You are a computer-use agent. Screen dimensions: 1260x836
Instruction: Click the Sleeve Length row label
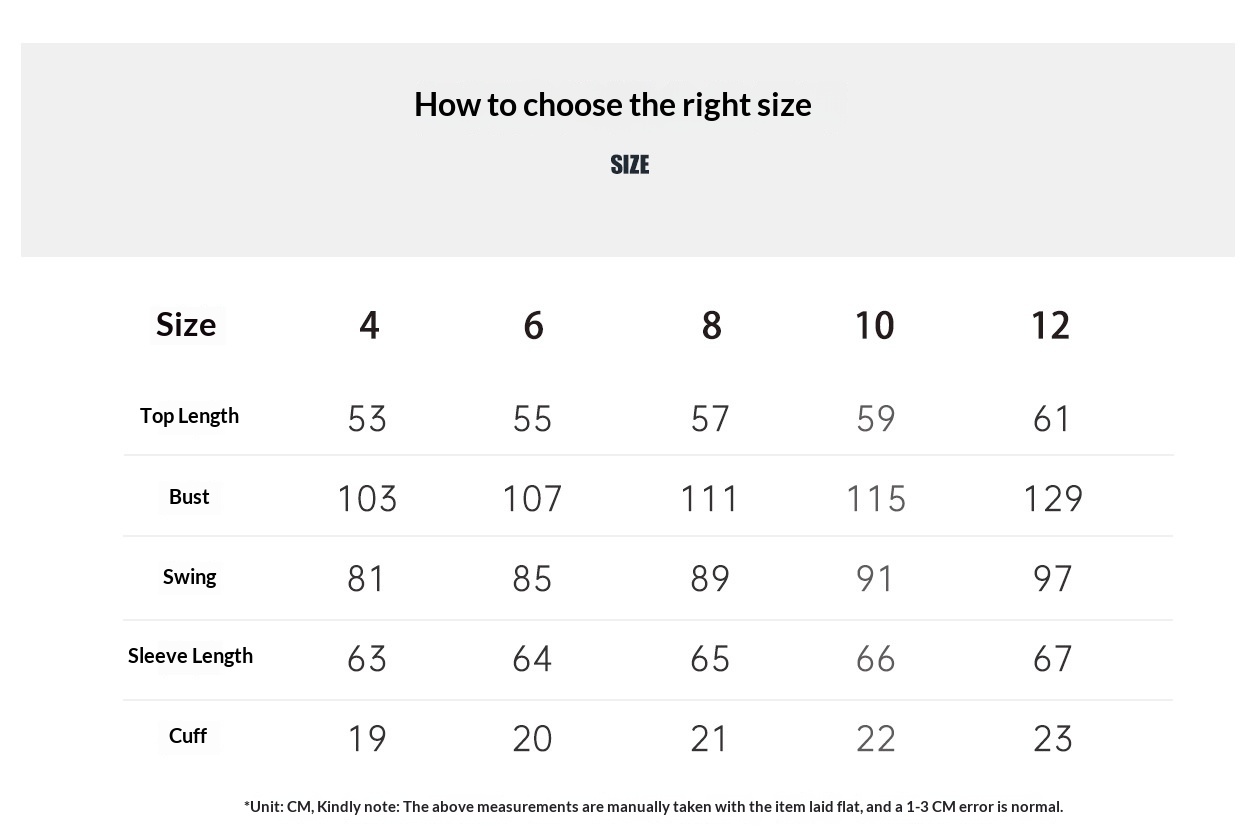coord(190,656)
